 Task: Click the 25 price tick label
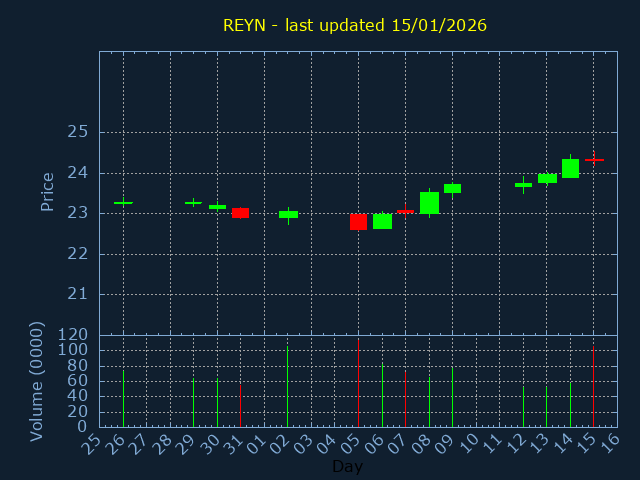(78, 132)
